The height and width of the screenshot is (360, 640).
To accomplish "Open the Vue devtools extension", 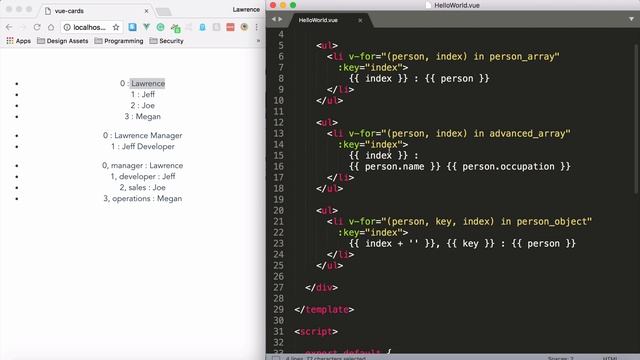I will 146,27.
